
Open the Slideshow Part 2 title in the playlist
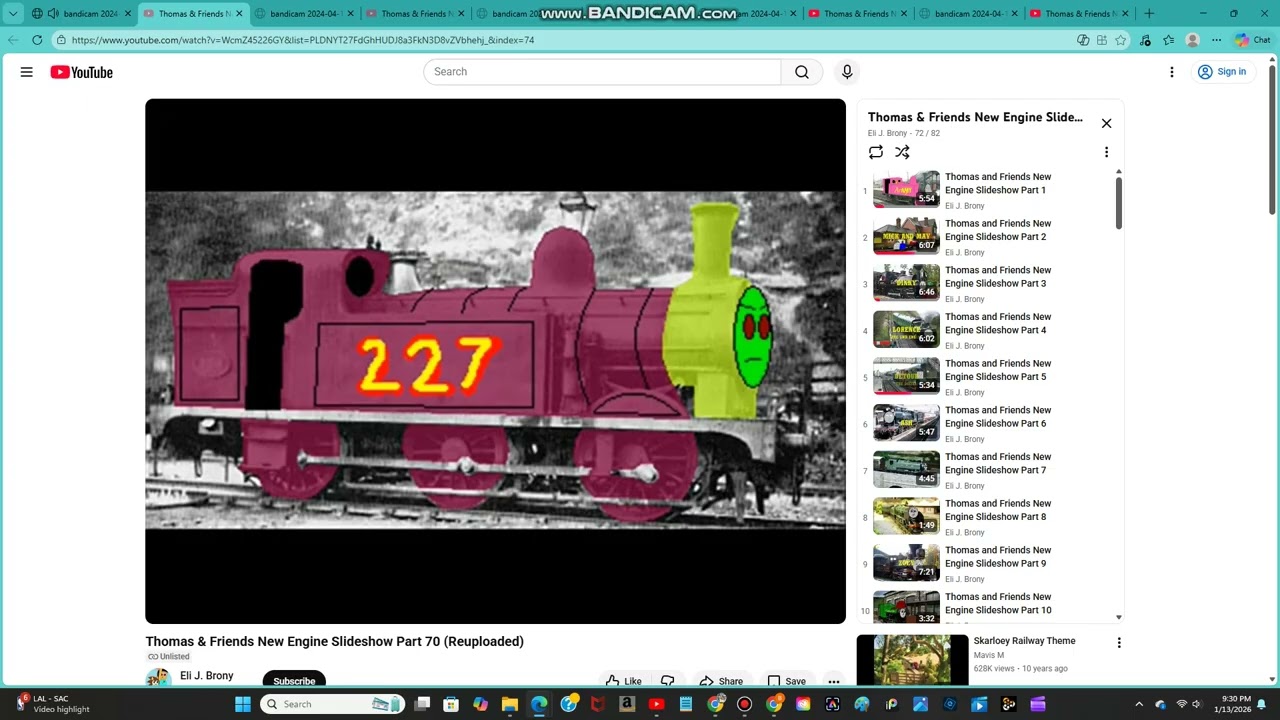(x=997, y=230)
